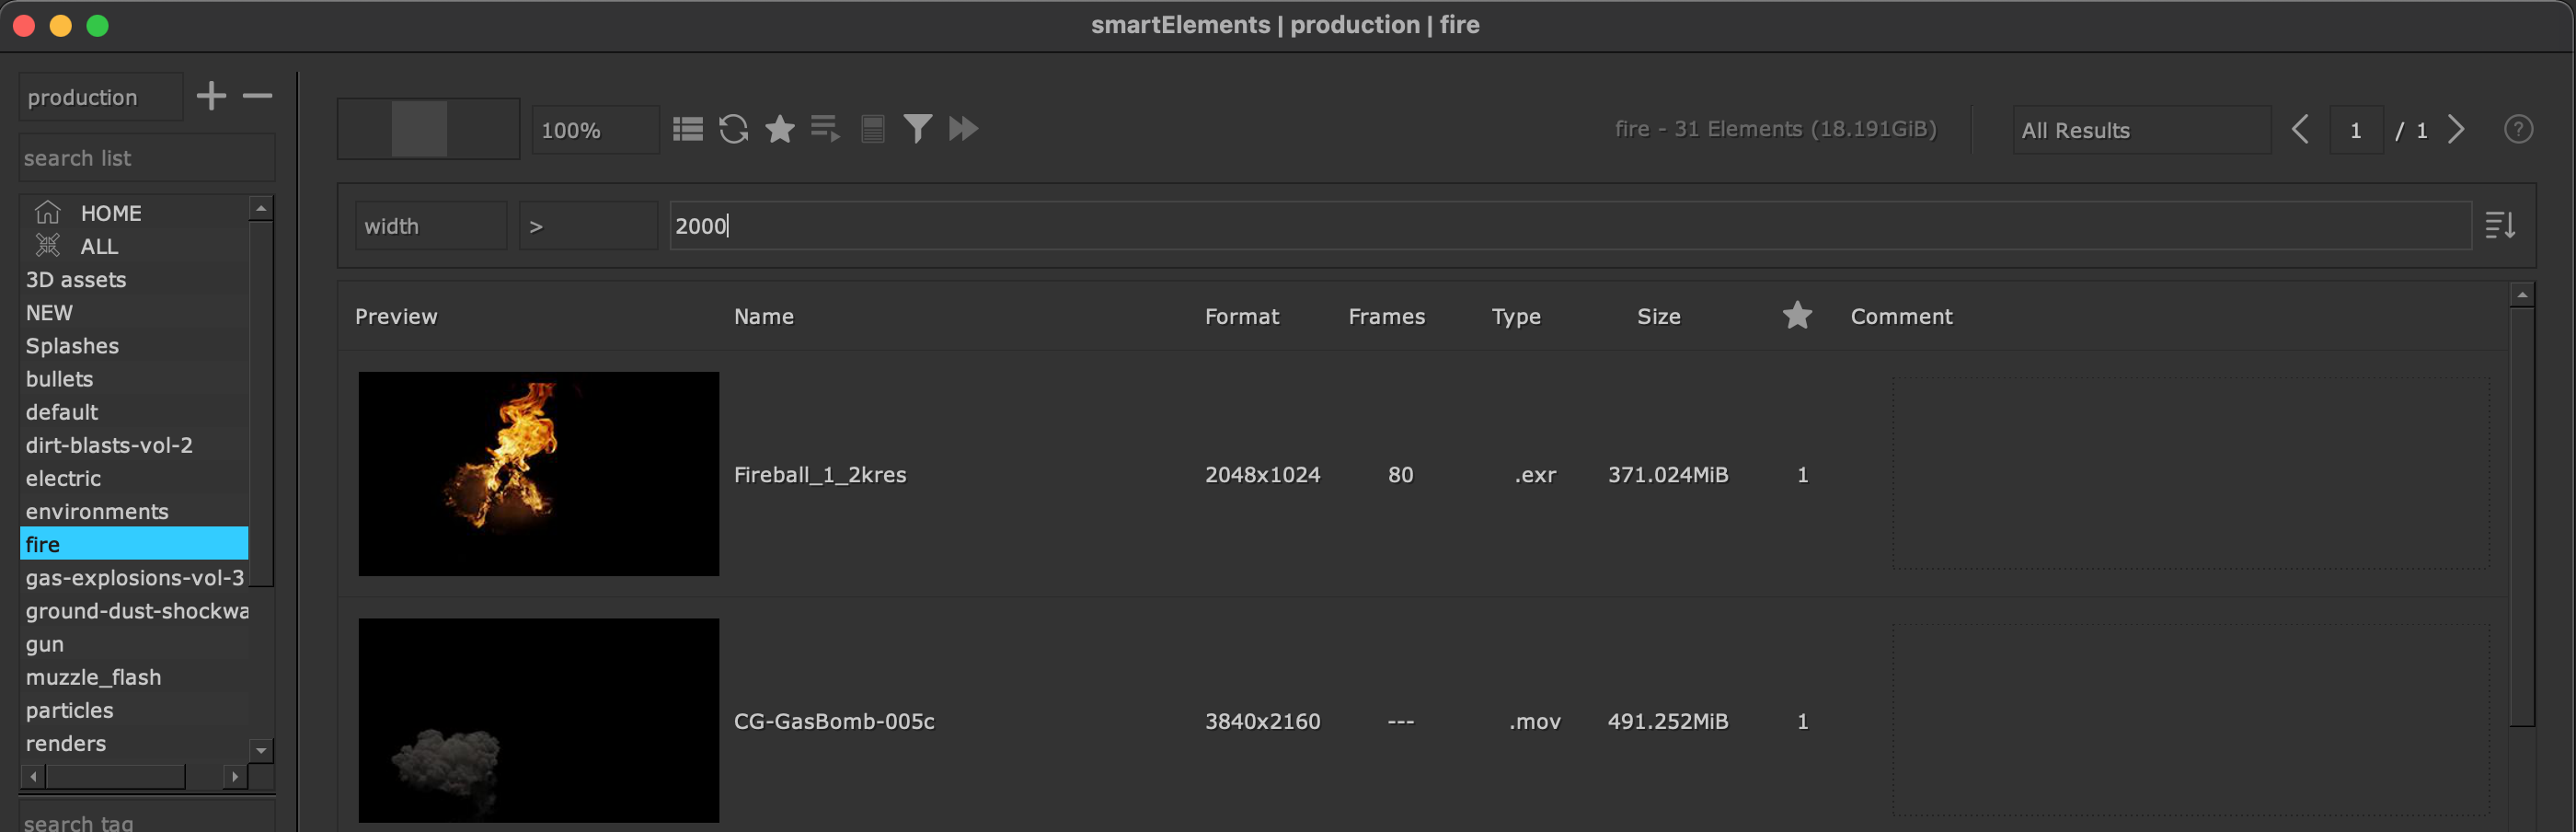The height and width of the screenshot is (832, 2576).
Task: Open the 'All Results' dropdown
Action: pyautogui.click(x=2139, y=130)
